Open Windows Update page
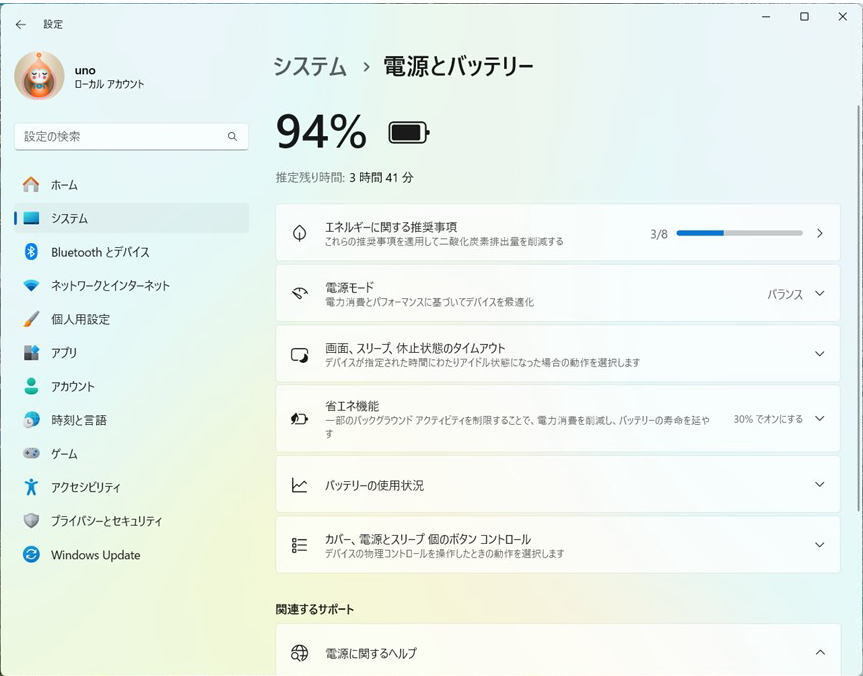The height and width of the screenshot is (676, 863). coord(132,554)
